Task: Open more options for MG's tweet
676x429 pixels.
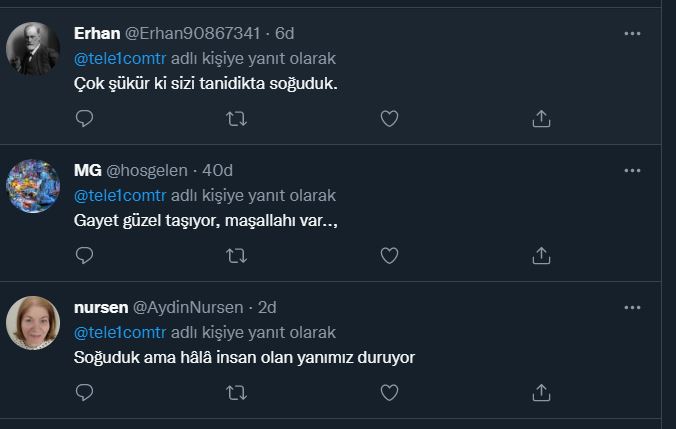Action: (632, 170)
